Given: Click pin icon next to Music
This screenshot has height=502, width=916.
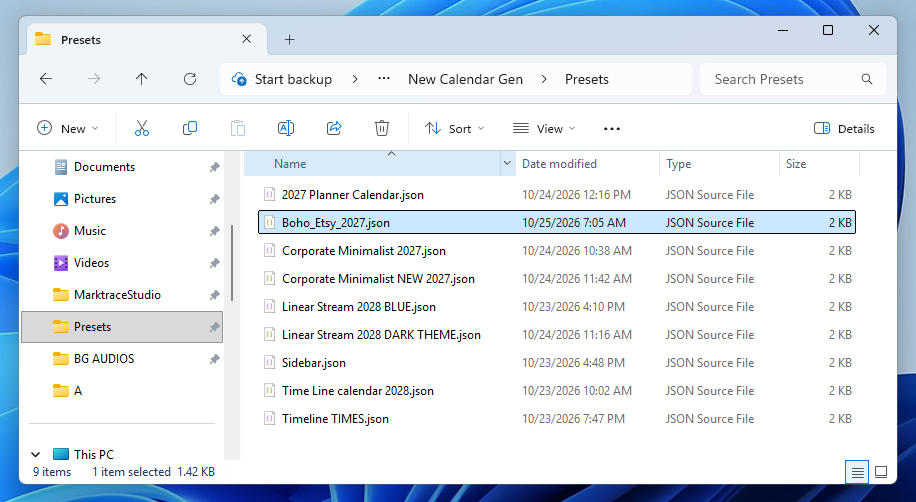Looking at the screenshot, I should pos(214,231).
